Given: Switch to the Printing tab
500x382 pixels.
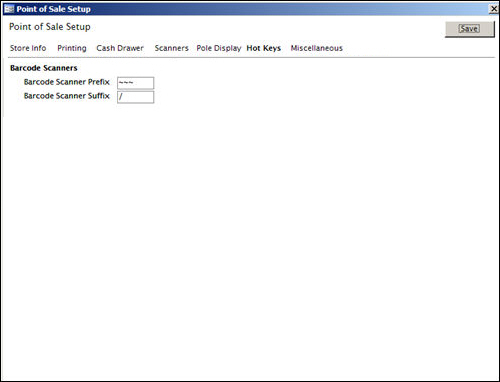Looking at the screenshot, I should (72, 48).
